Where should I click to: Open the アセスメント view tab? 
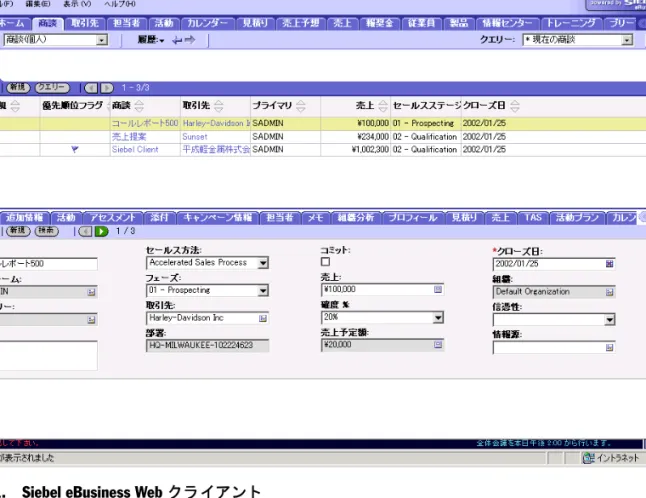[x=113, y=217]
